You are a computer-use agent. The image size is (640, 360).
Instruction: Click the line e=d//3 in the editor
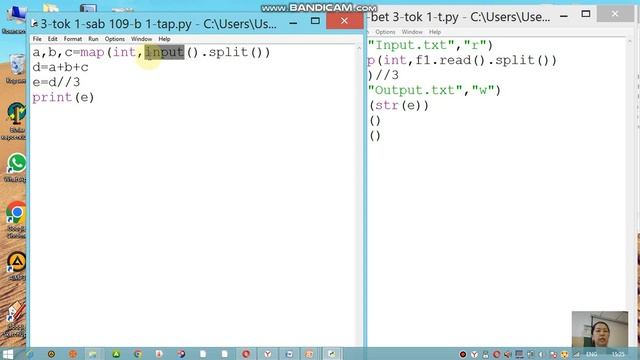coord(56,82)
